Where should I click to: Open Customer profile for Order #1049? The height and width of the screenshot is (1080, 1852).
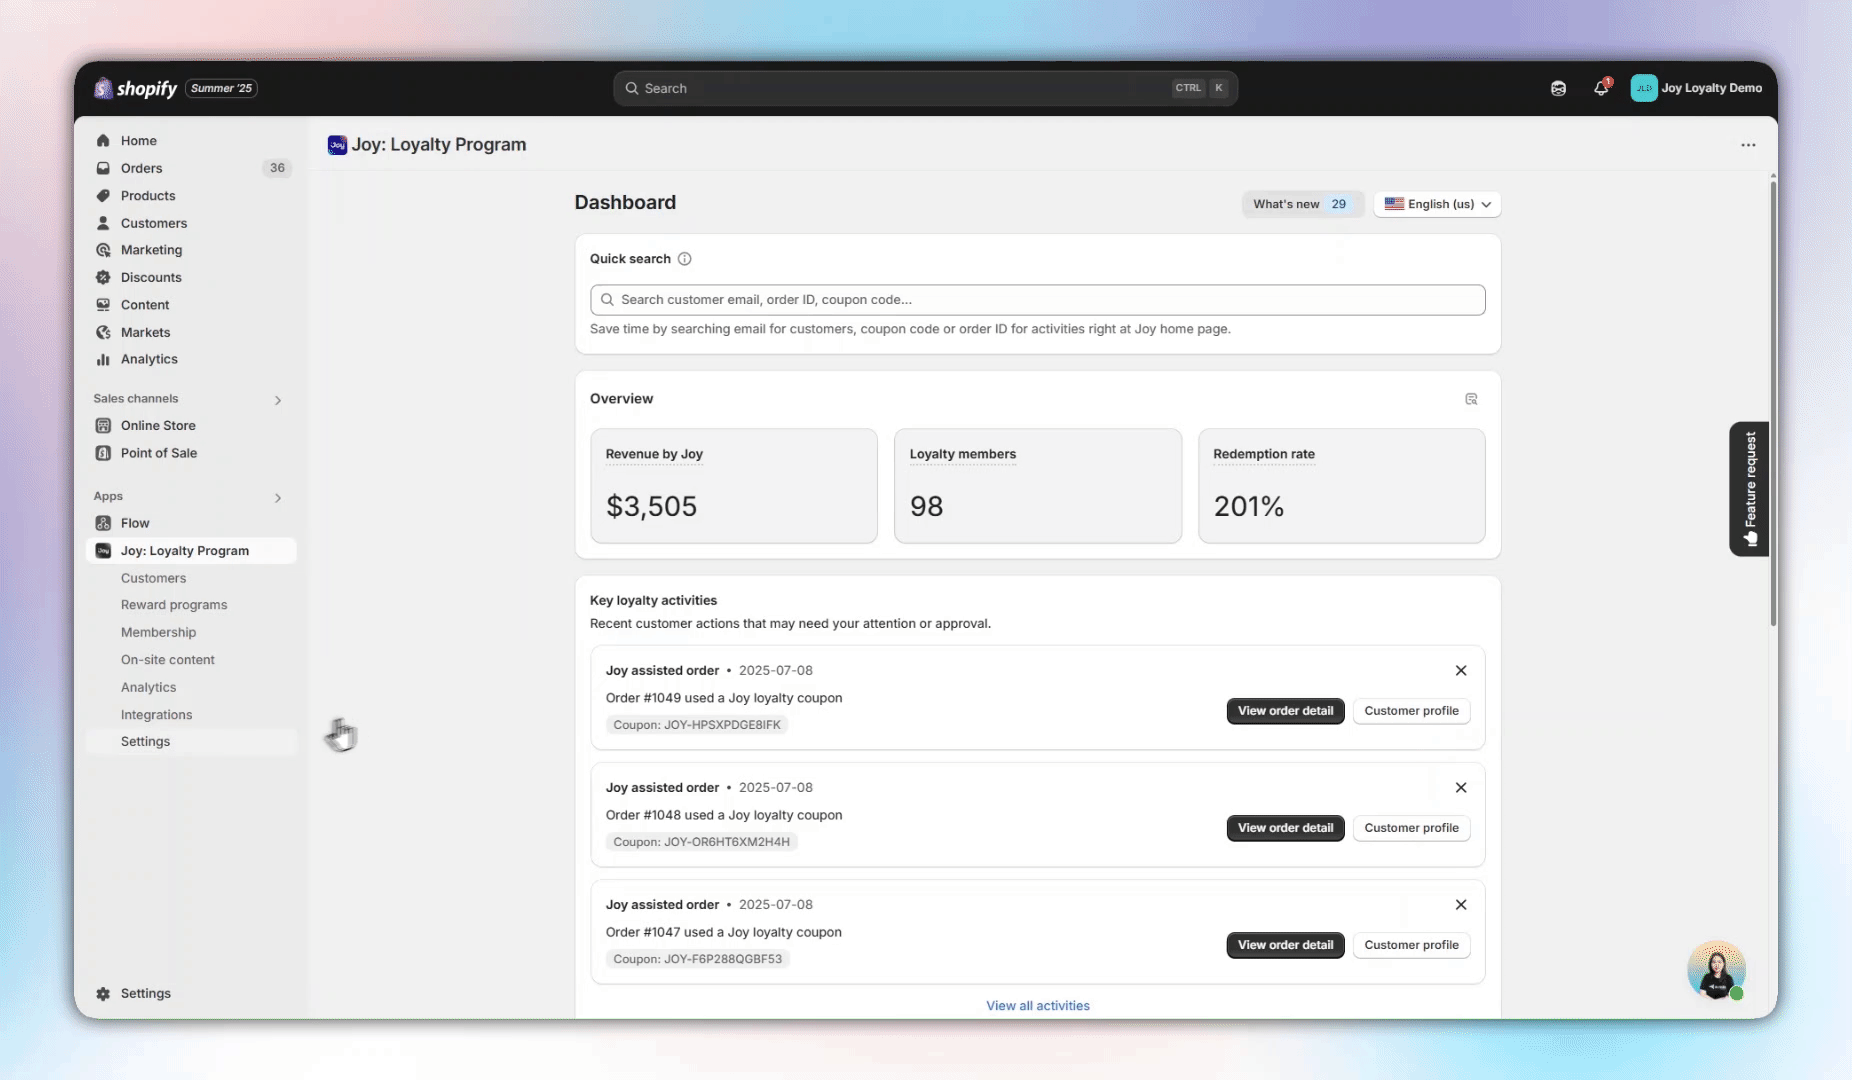pyautogui.click(x=1411, y=711)
